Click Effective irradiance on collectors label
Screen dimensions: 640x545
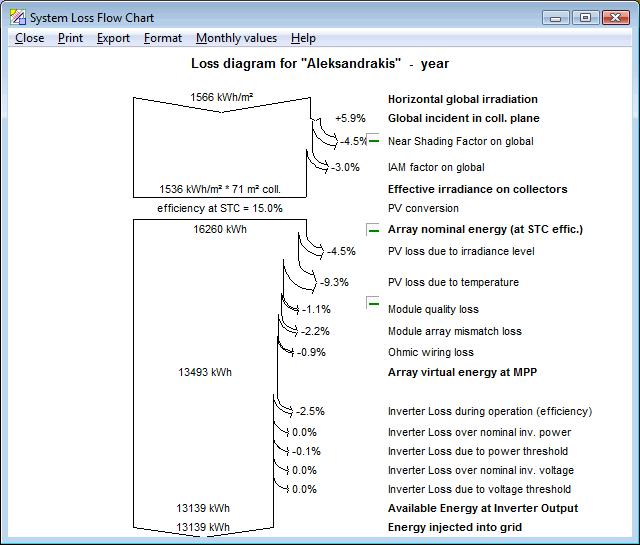(478, 189)
